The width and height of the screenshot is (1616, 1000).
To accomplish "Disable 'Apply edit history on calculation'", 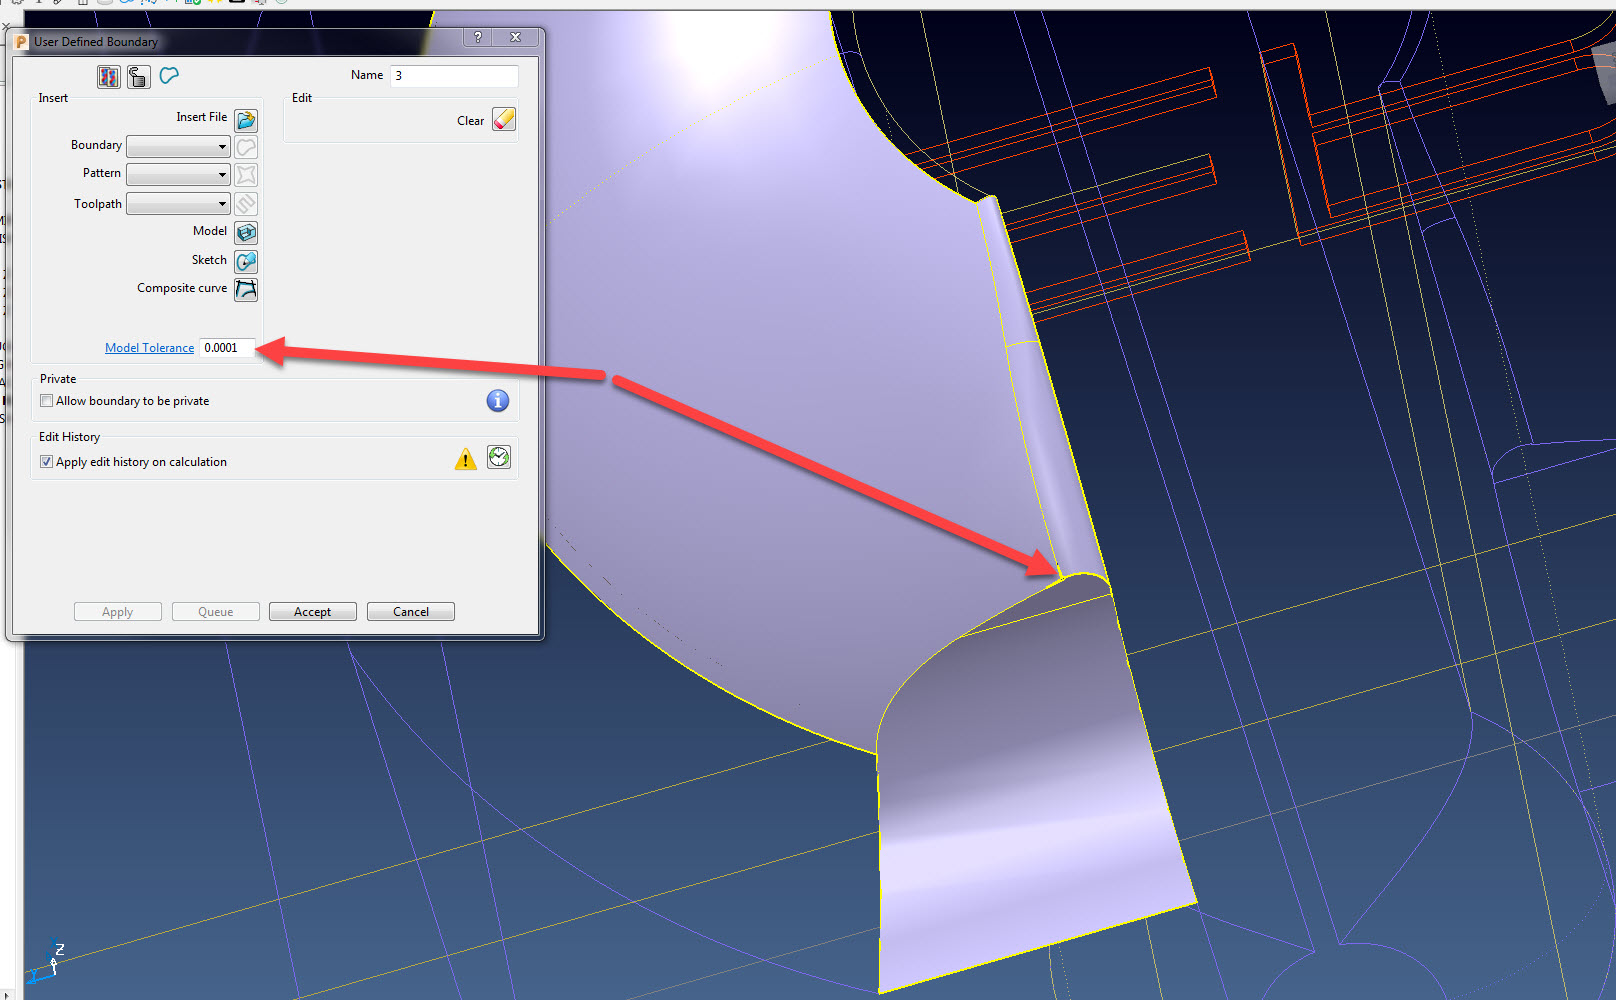I will (46, 461).
